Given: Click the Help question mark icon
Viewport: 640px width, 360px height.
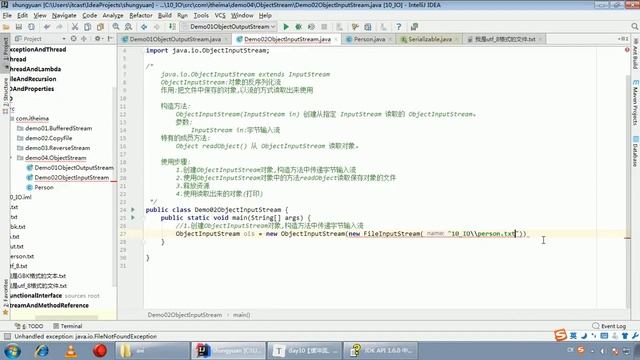Looking at the screenshot, I should point(398,27).
